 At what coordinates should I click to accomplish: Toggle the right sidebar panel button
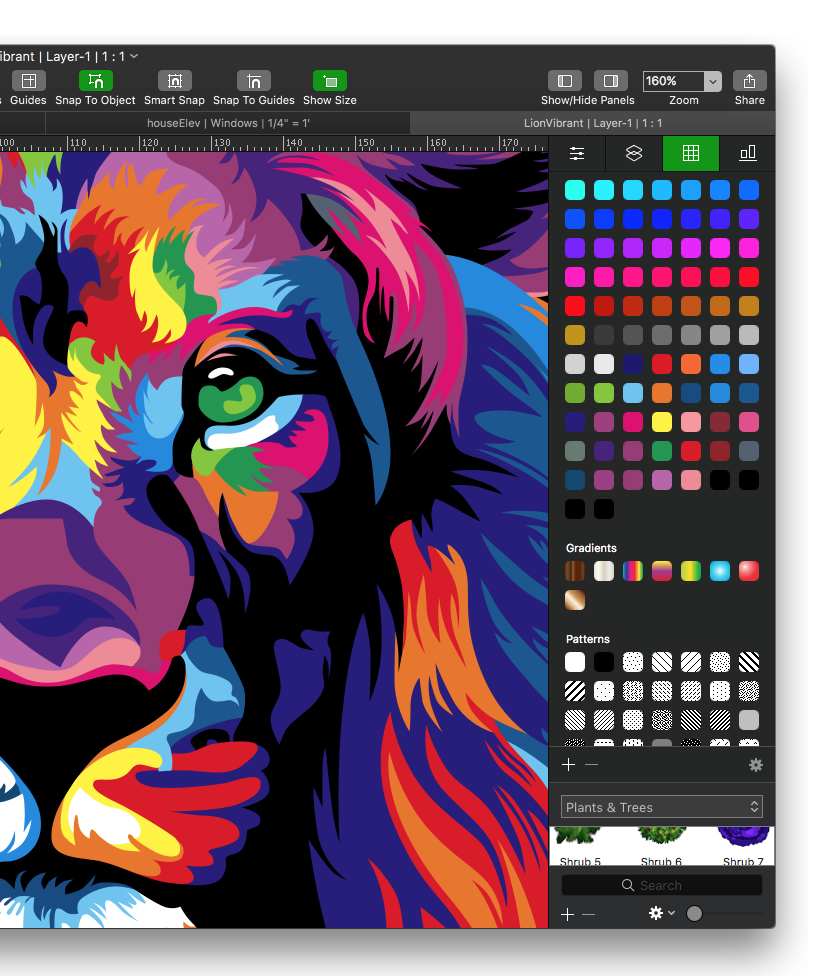(611, 81)
